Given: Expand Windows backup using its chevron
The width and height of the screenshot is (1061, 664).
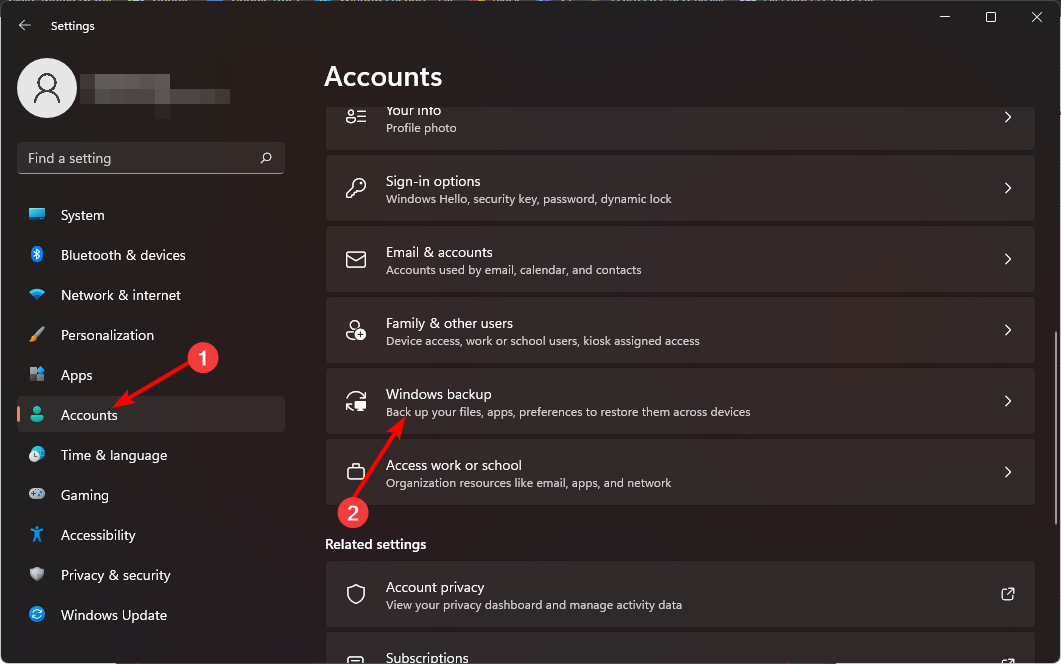Looking at the screenshot, I should coord(1008,401).
